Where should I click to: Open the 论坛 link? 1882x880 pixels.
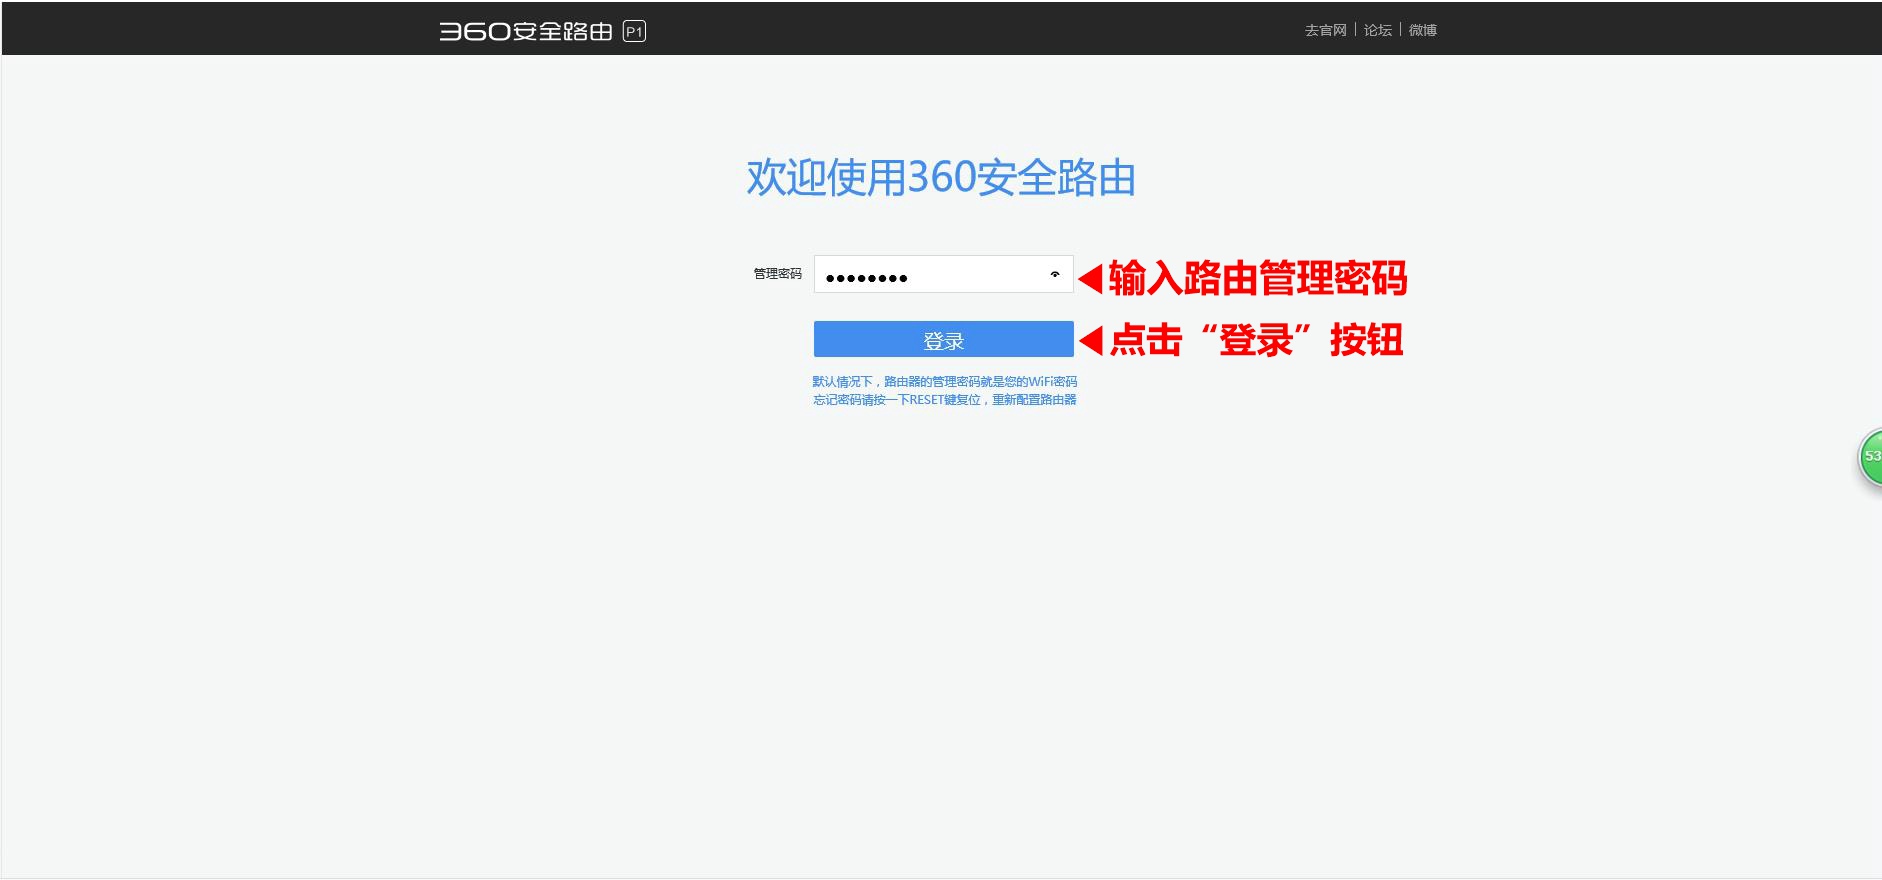(1377, 30)
